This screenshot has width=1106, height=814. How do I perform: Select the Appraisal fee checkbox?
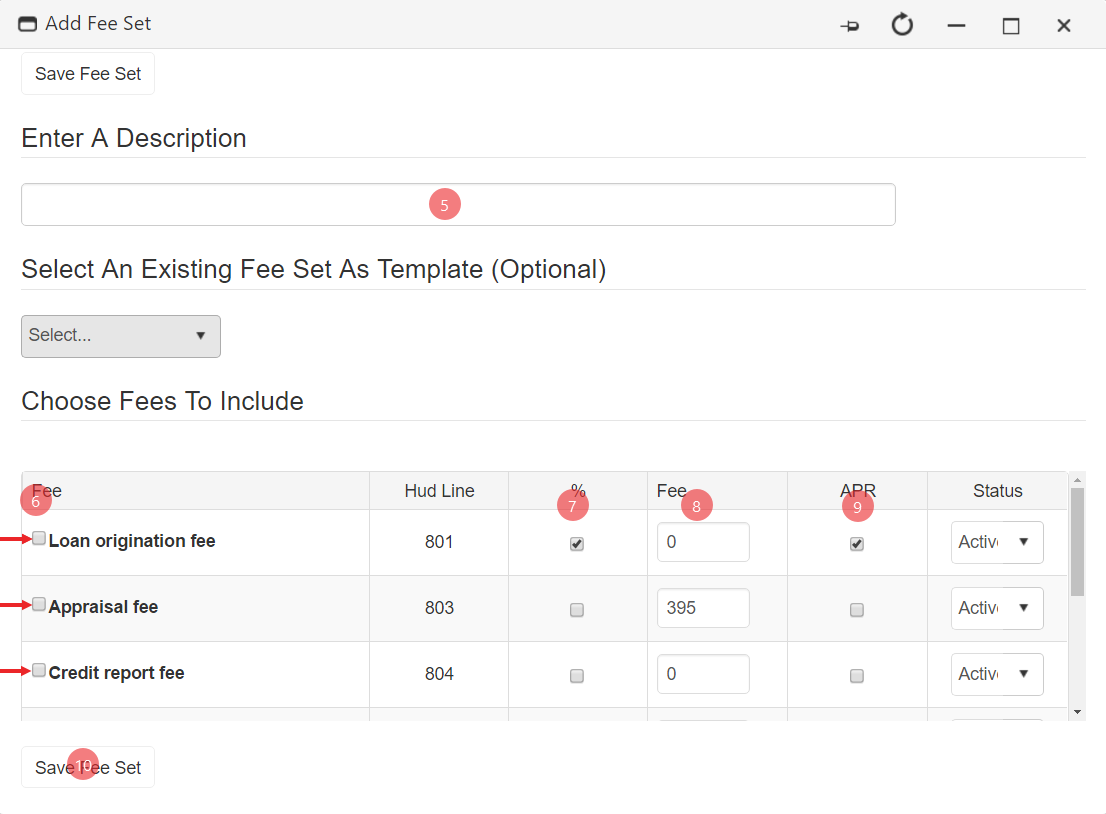point(39,605)
